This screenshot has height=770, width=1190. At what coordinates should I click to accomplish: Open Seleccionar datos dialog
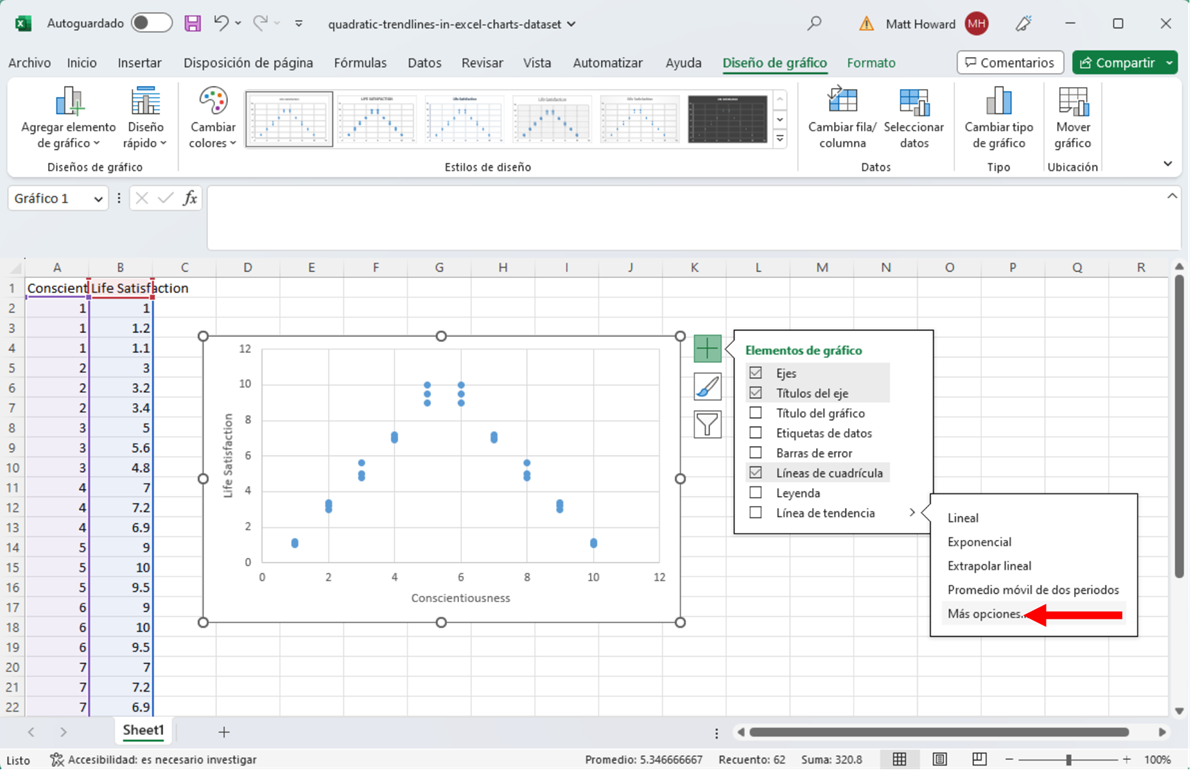(913, 103)
